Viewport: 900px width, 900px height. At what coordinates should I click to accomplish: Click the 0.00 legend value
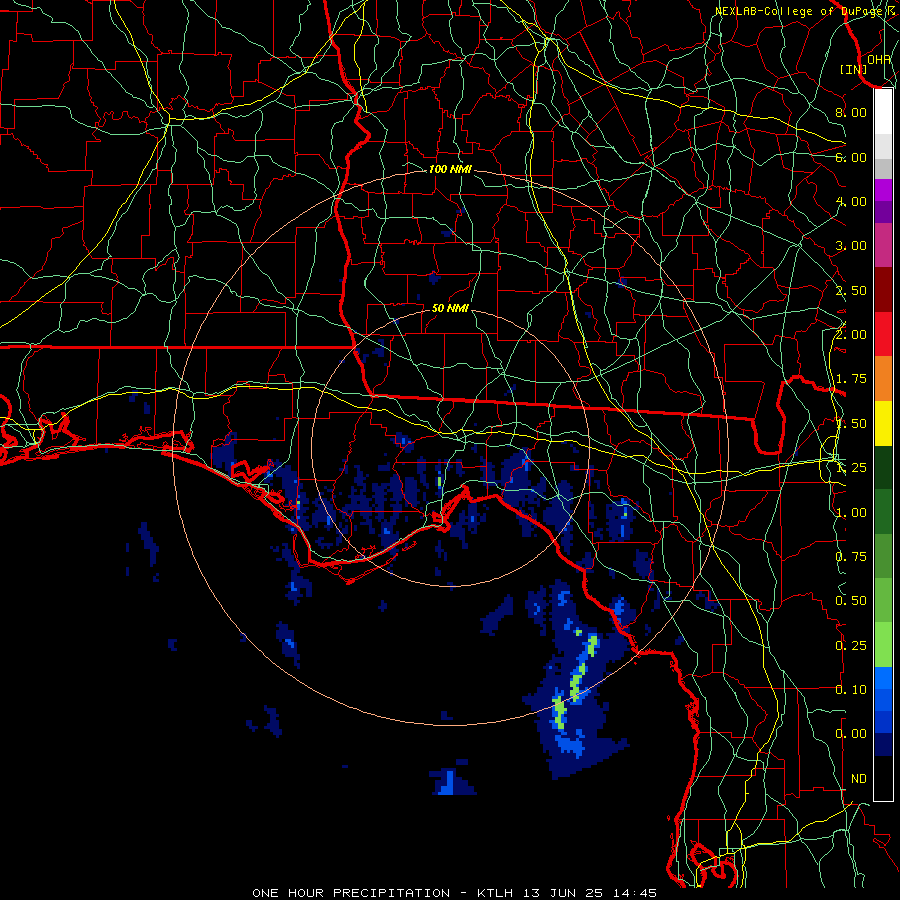(851, 734)
